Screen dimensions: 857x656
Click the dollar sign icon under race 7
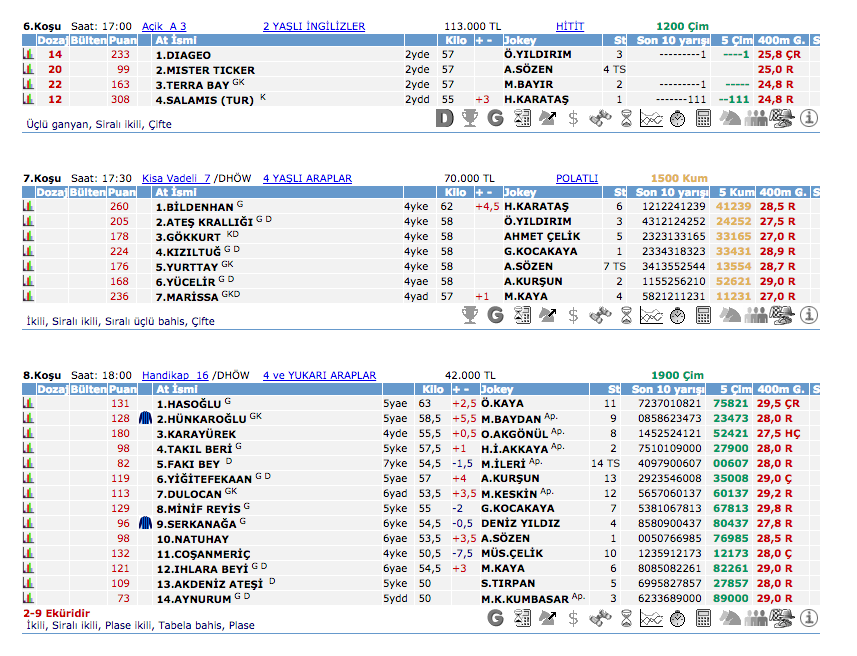[x=573, y=315]
